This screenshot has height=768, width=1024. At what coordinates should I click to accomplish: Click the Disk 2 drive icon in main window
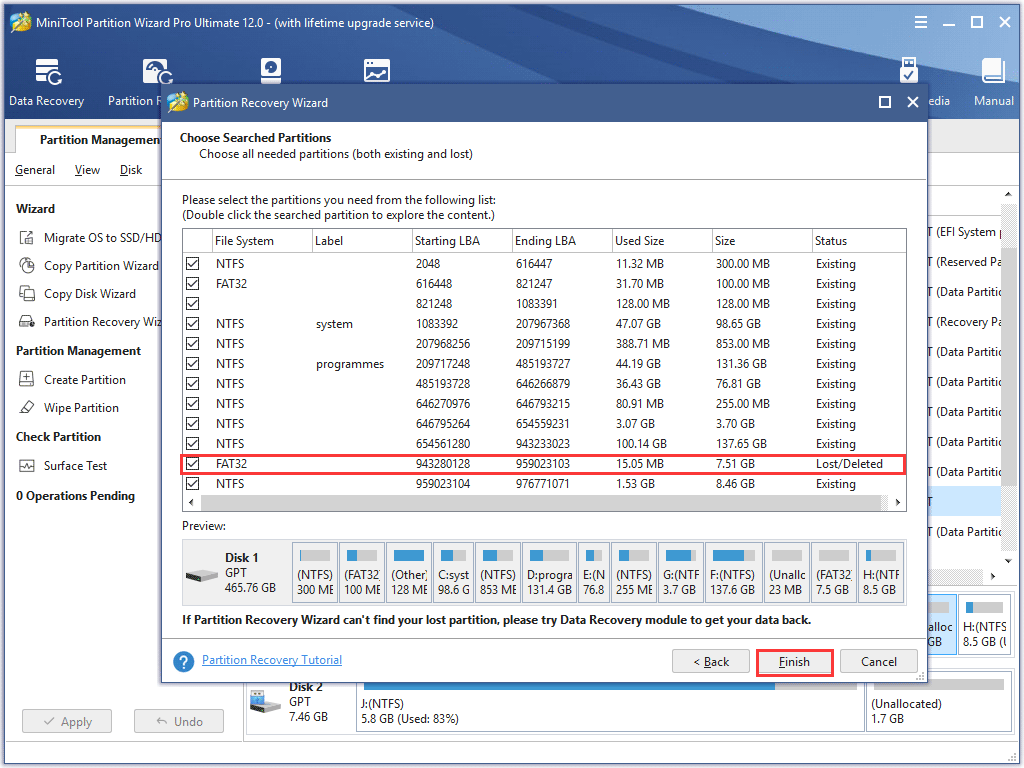[265, 703]
